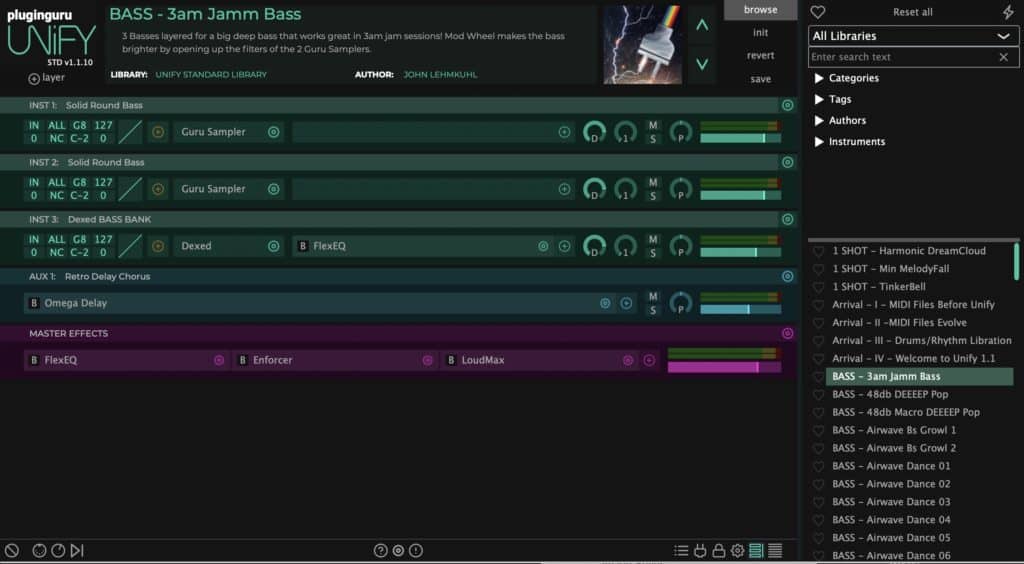Click the lock icon in footer
The height and width of the screenshot is (564, 1024).
[x=718, y=551]
